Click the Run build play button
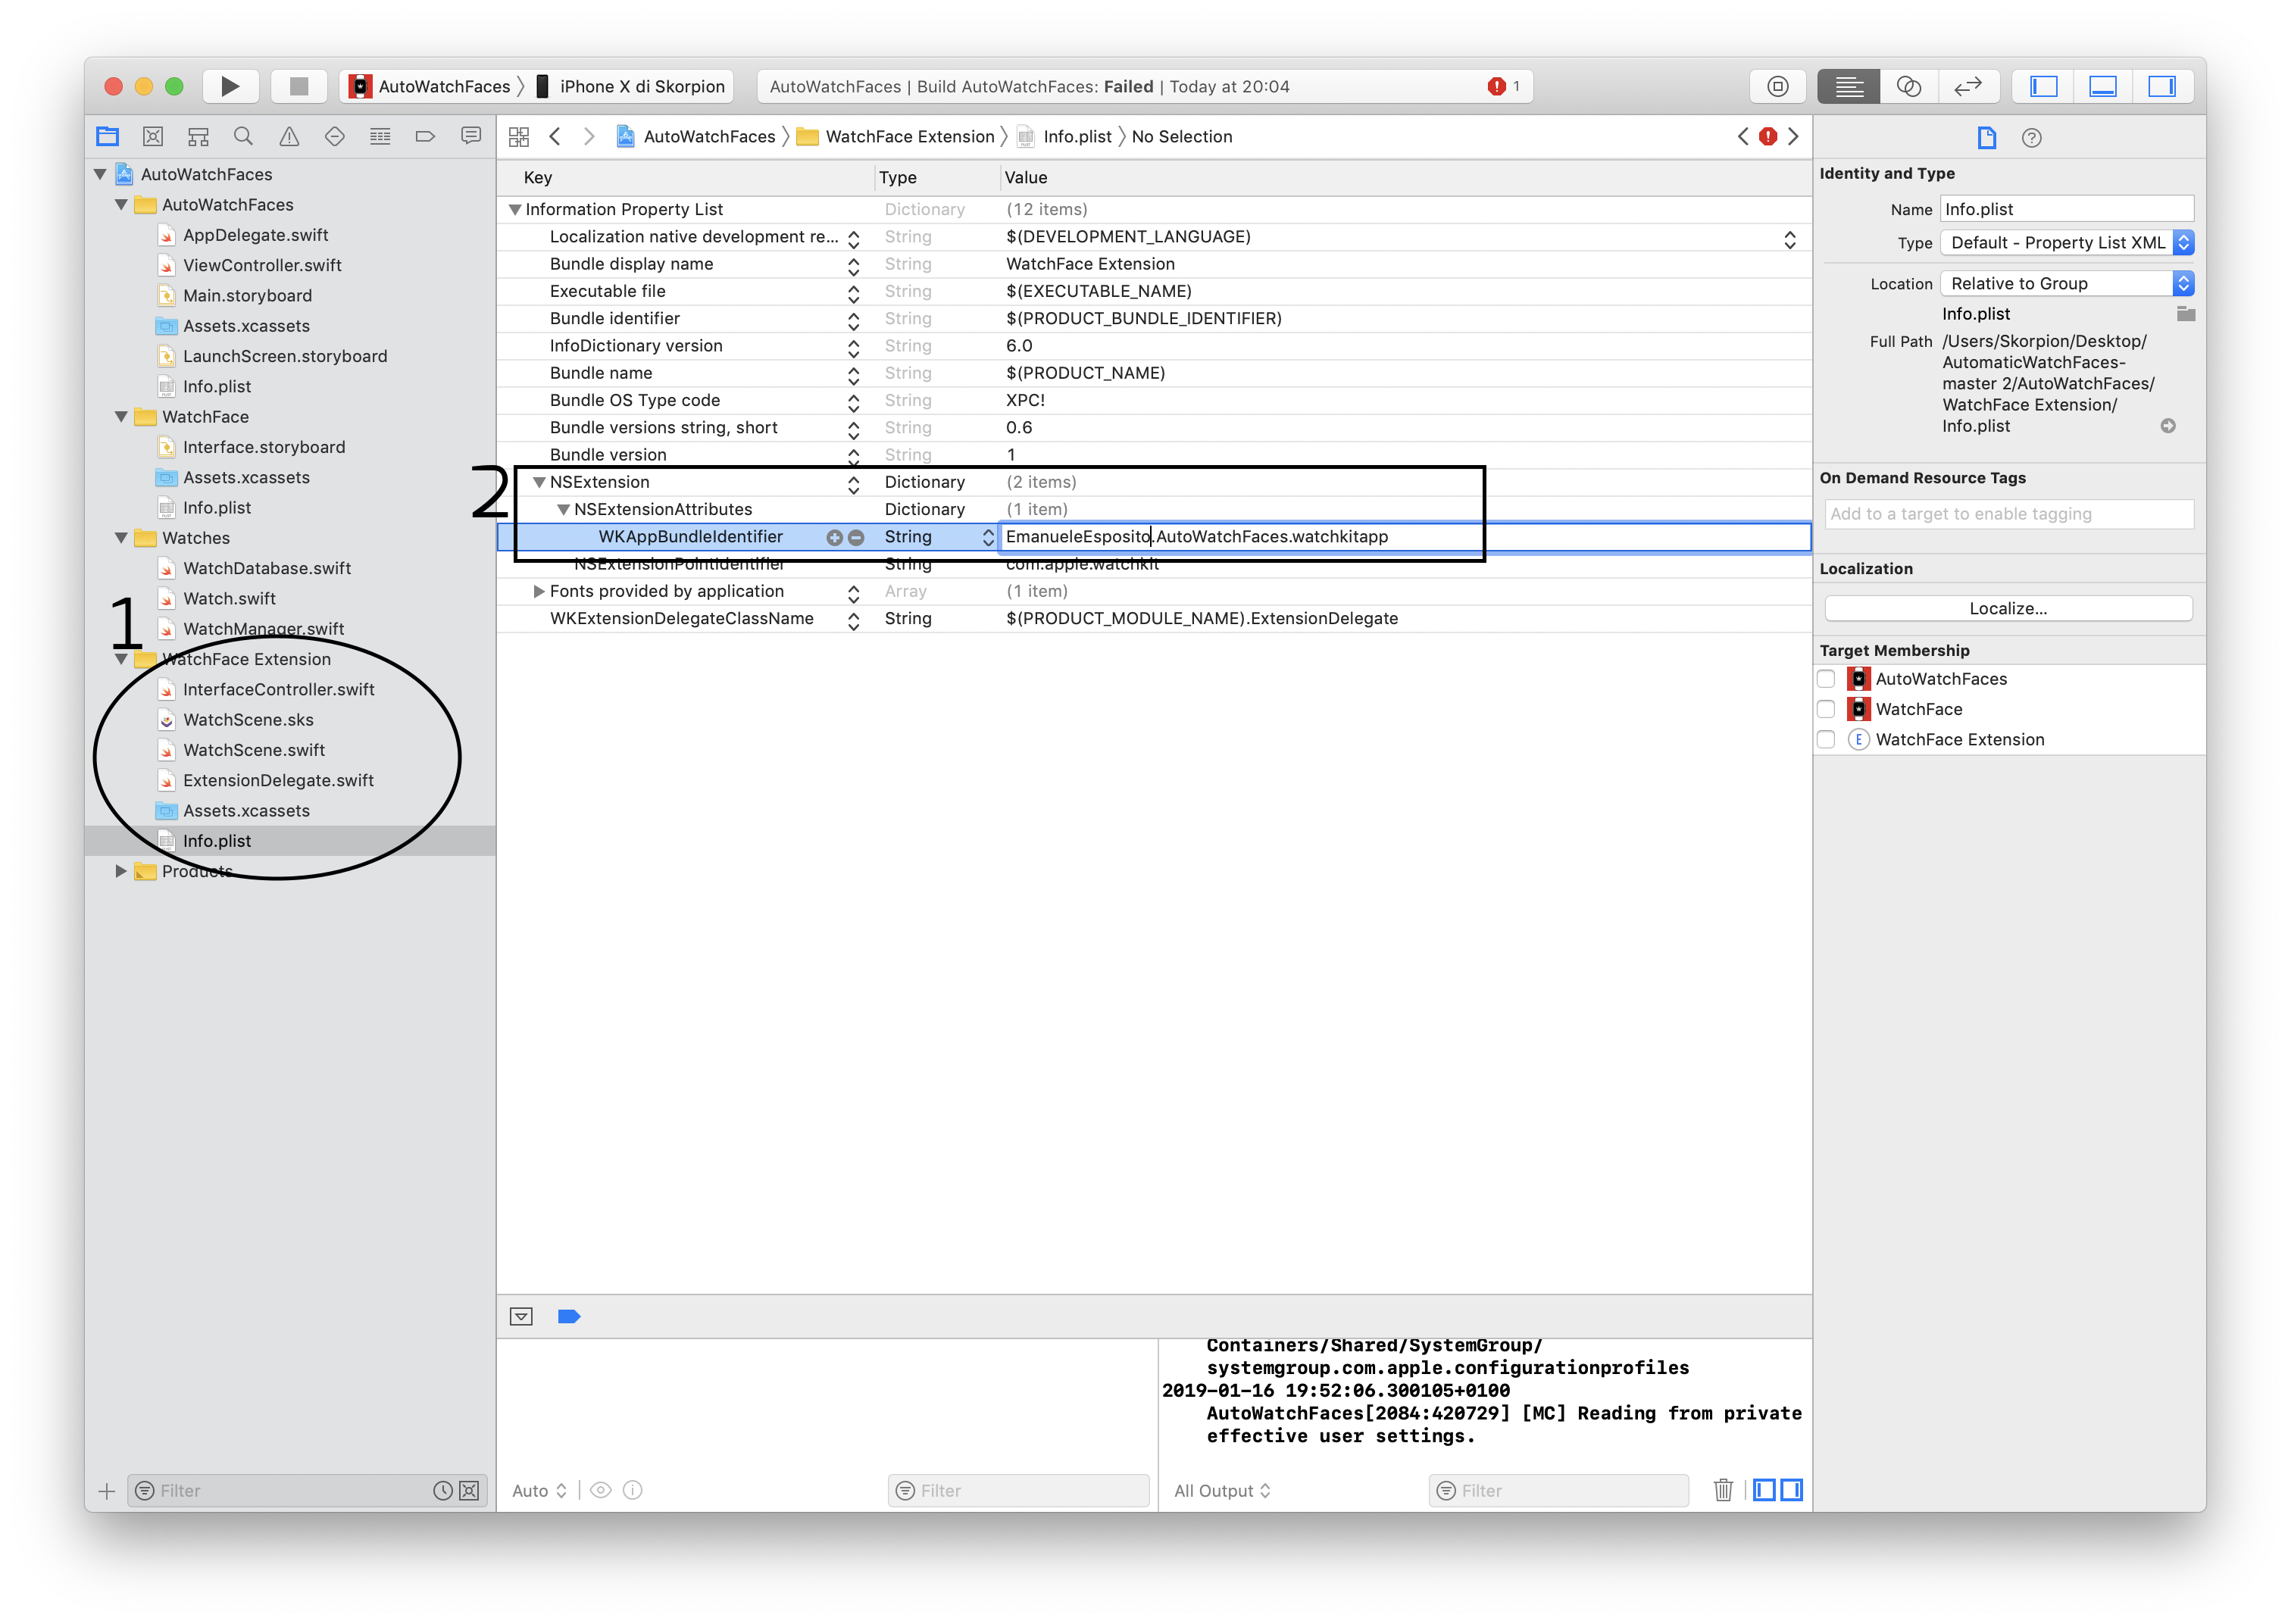The width and height of the screenshot is (2291, 1624). [x=230, y=86]
